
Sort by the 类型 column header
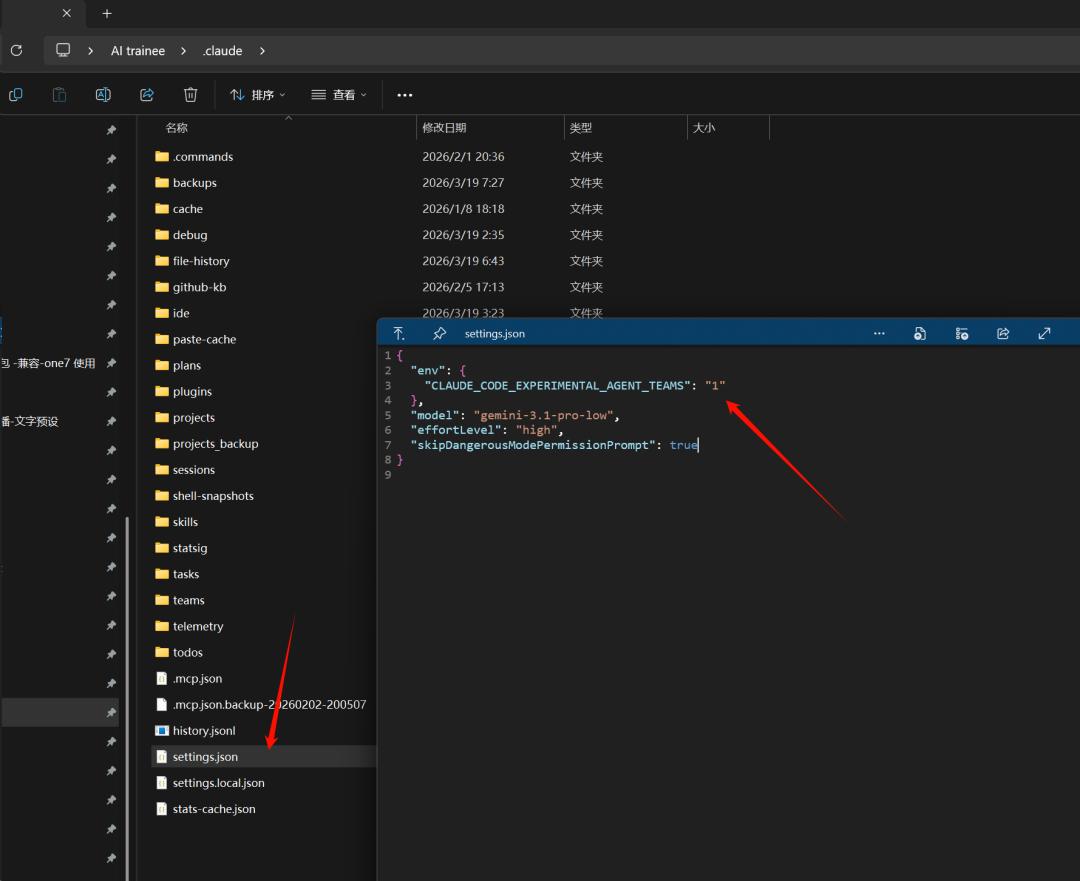581,128
